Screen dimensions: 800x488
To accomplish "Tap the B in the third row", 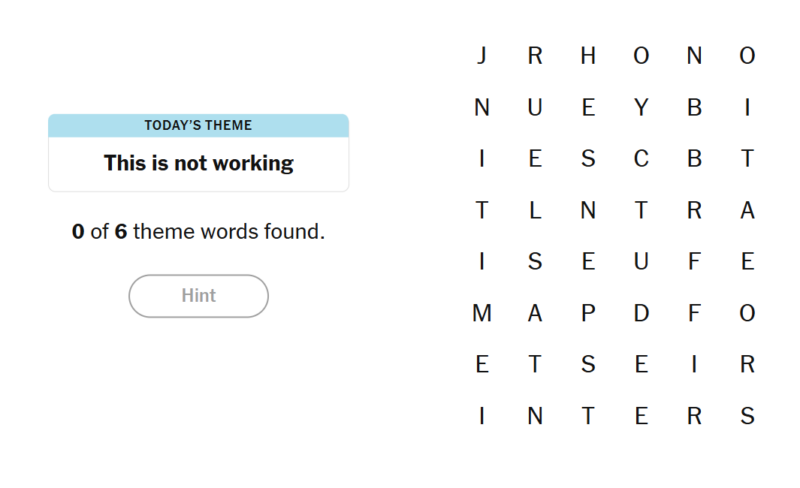I will coord(694,159).
